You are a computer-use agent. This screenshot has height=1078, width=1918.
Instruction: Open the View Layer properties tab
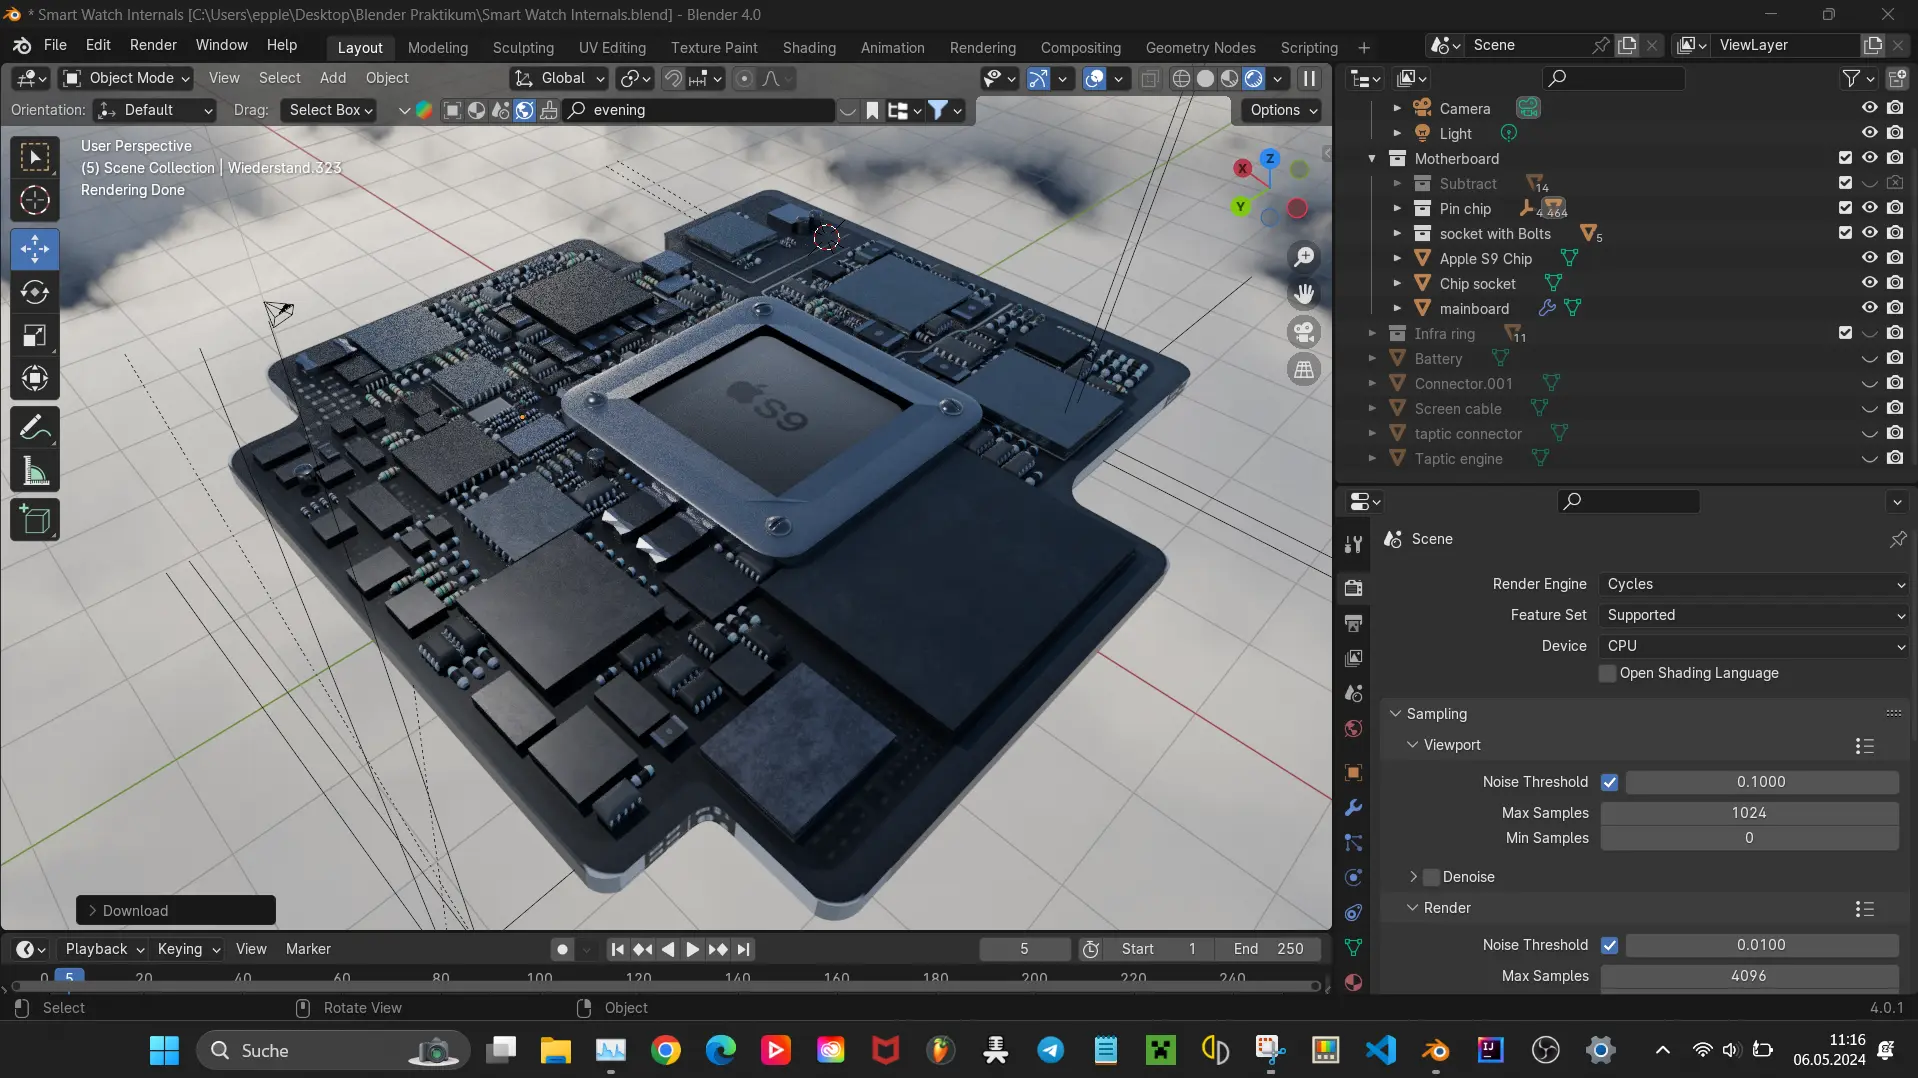(1354, 658)
